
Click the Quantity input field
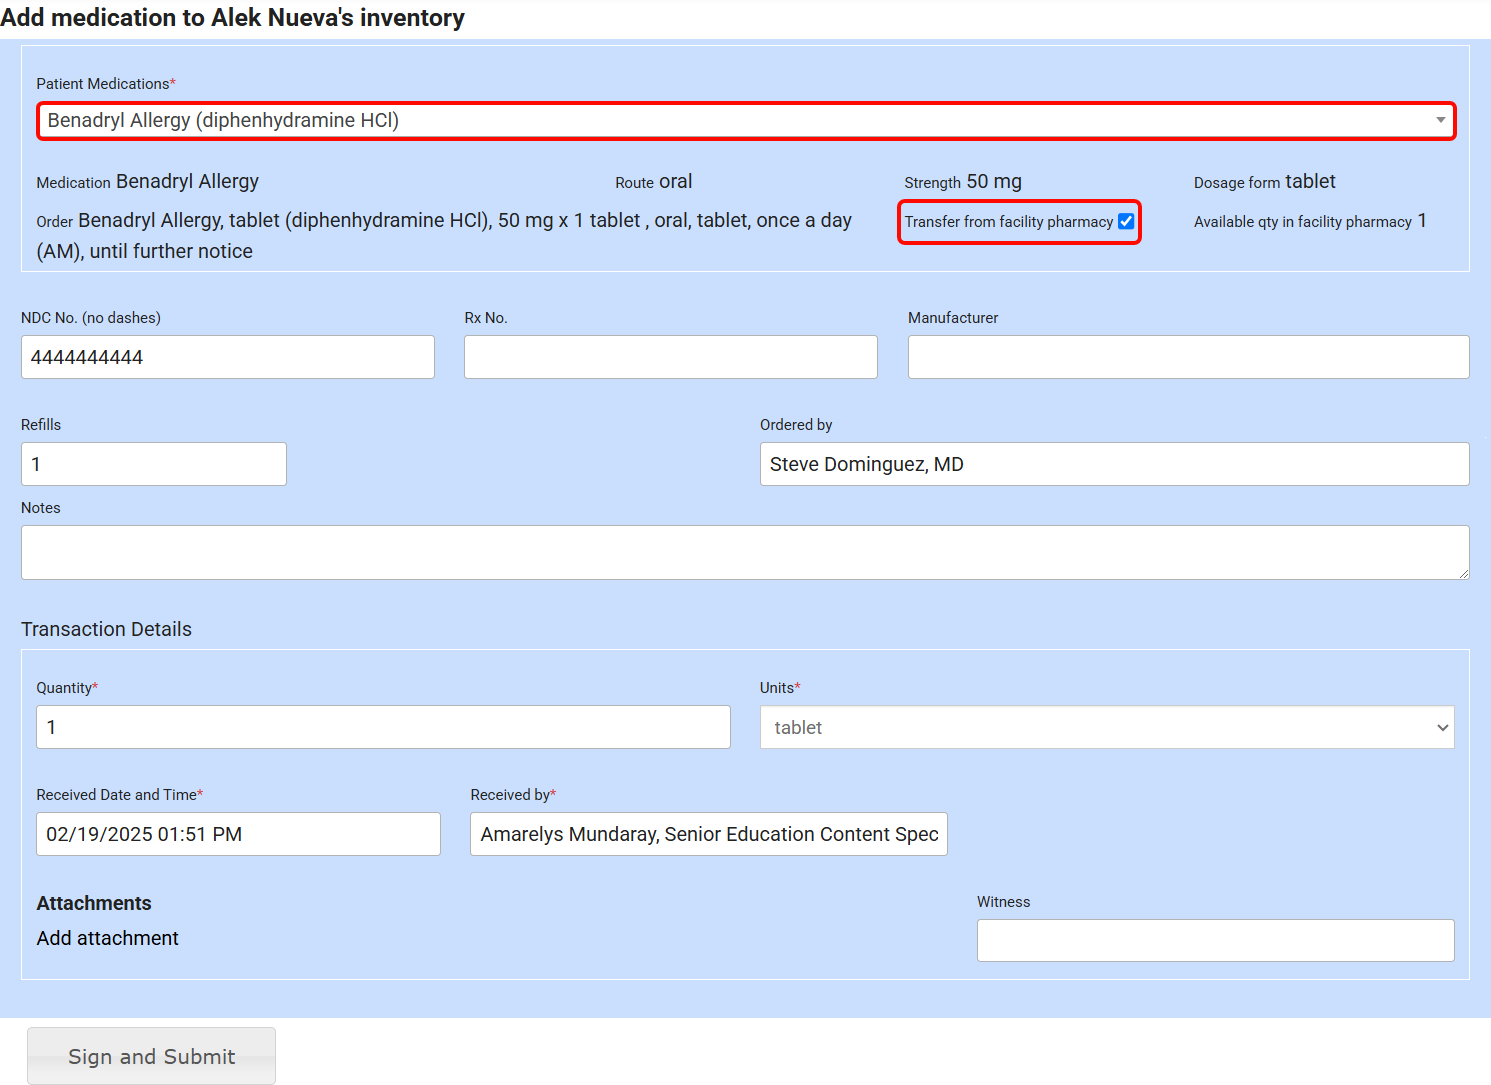(x=383, y=727)
